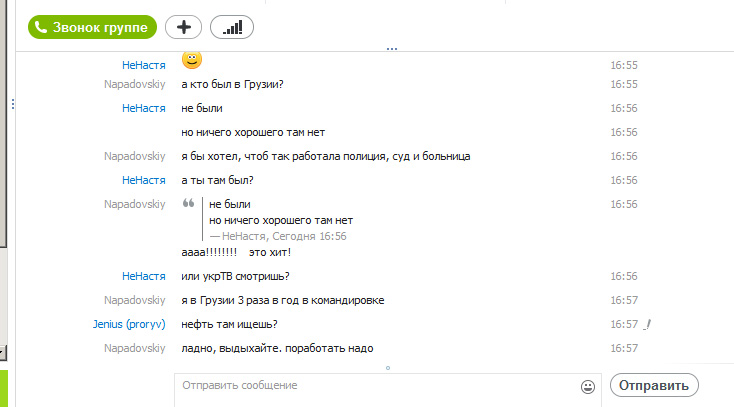
Task: Click the quote mark icon in quoted message
Action: coord(188,203)
